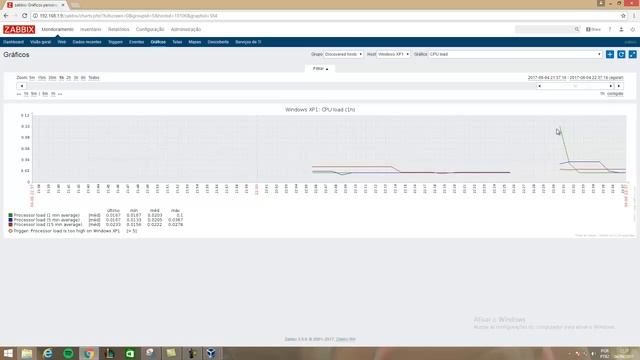This screenshot has width=640, height=360.
Task: Go back using the browser back arrow
Action: pos(6,16)
